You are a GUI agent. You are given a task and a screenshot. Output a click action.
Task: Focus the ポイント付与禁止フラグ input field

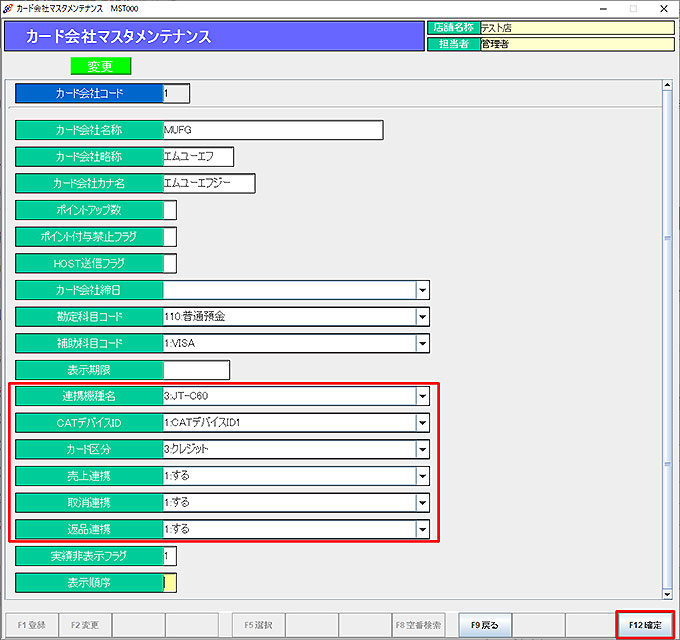coord(170,237)
